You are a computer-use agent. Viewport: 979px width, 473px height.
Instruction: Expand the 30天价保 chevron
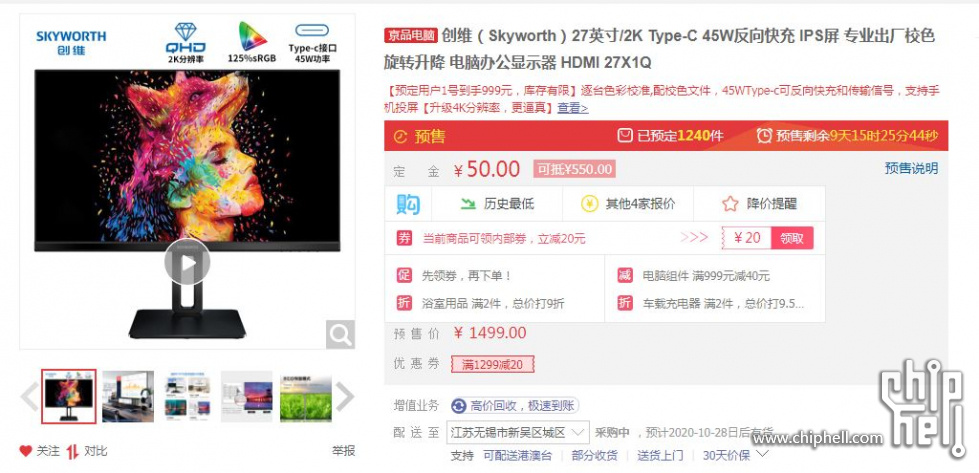coord(762,454)
